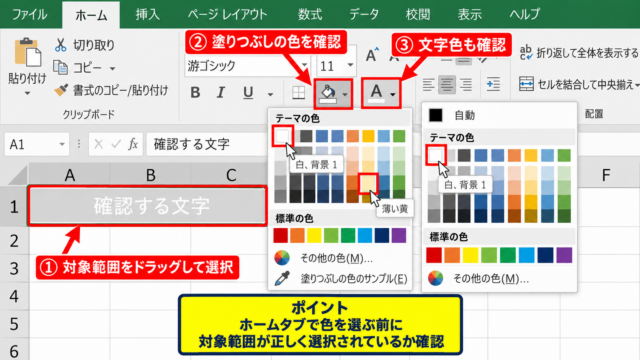The width and height of the screenshot is (640, 360).
Task: Switch to the データ tab
Action: (x=364, y=15)
